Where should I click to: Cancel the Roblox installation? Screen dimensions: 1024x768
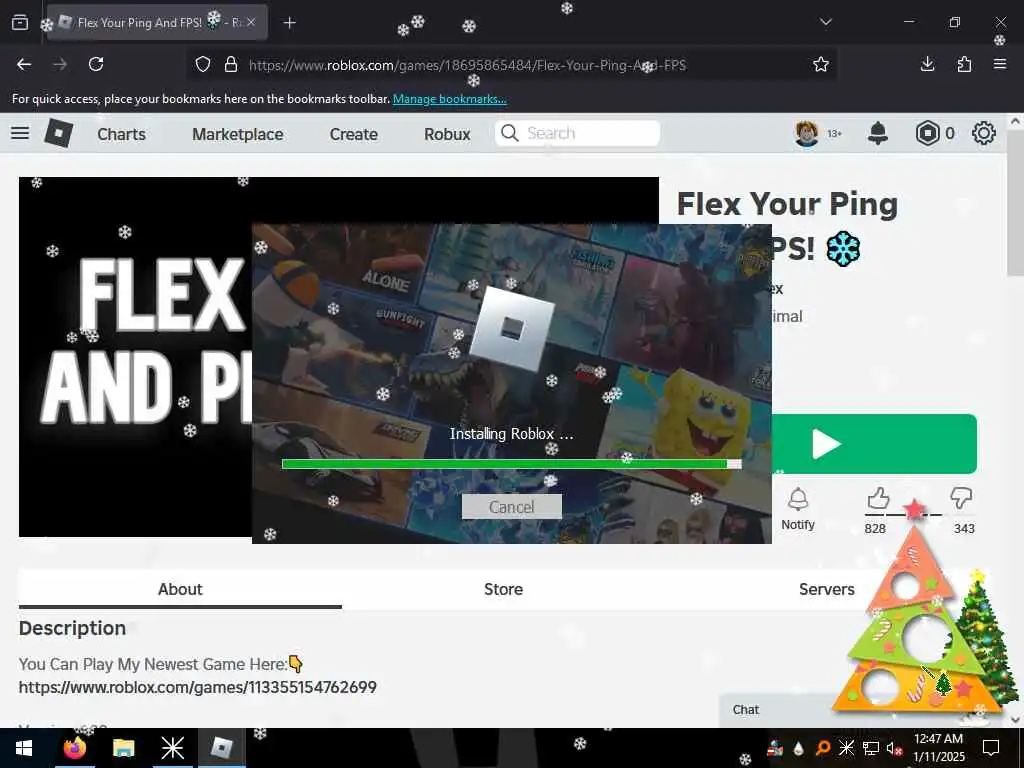(x=511, y=507)
